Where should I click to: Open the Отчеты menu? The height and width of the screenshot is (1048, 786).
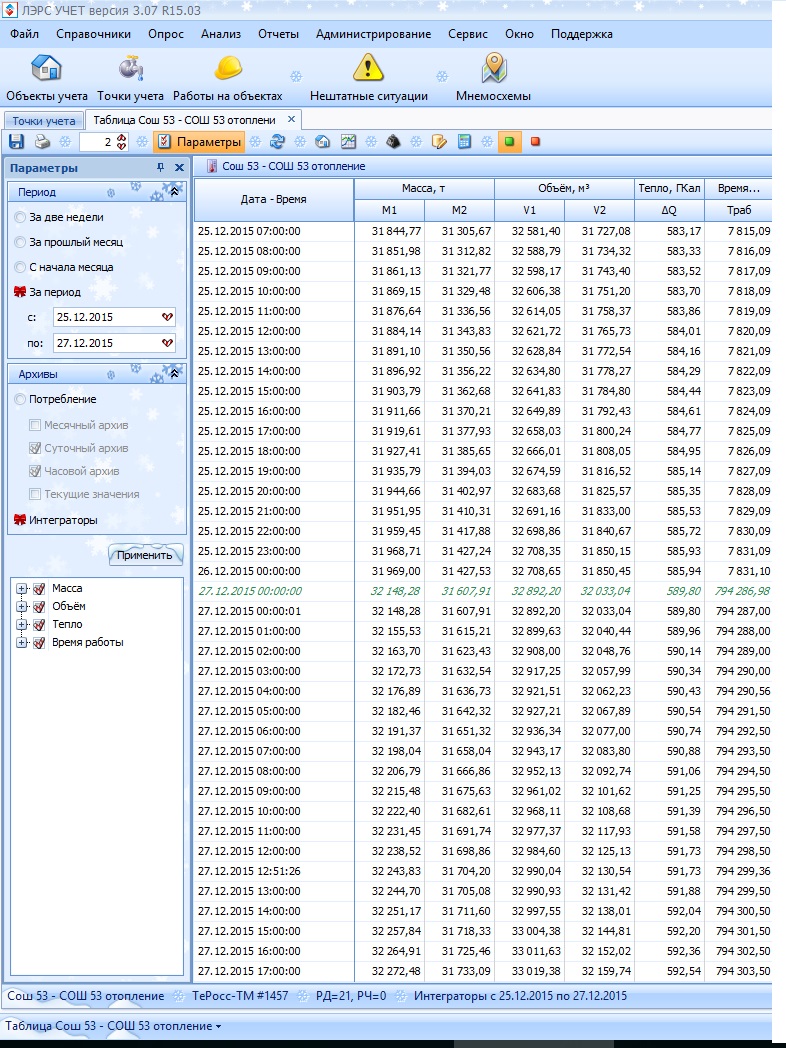pyautogui.click(x=279, y=34)
